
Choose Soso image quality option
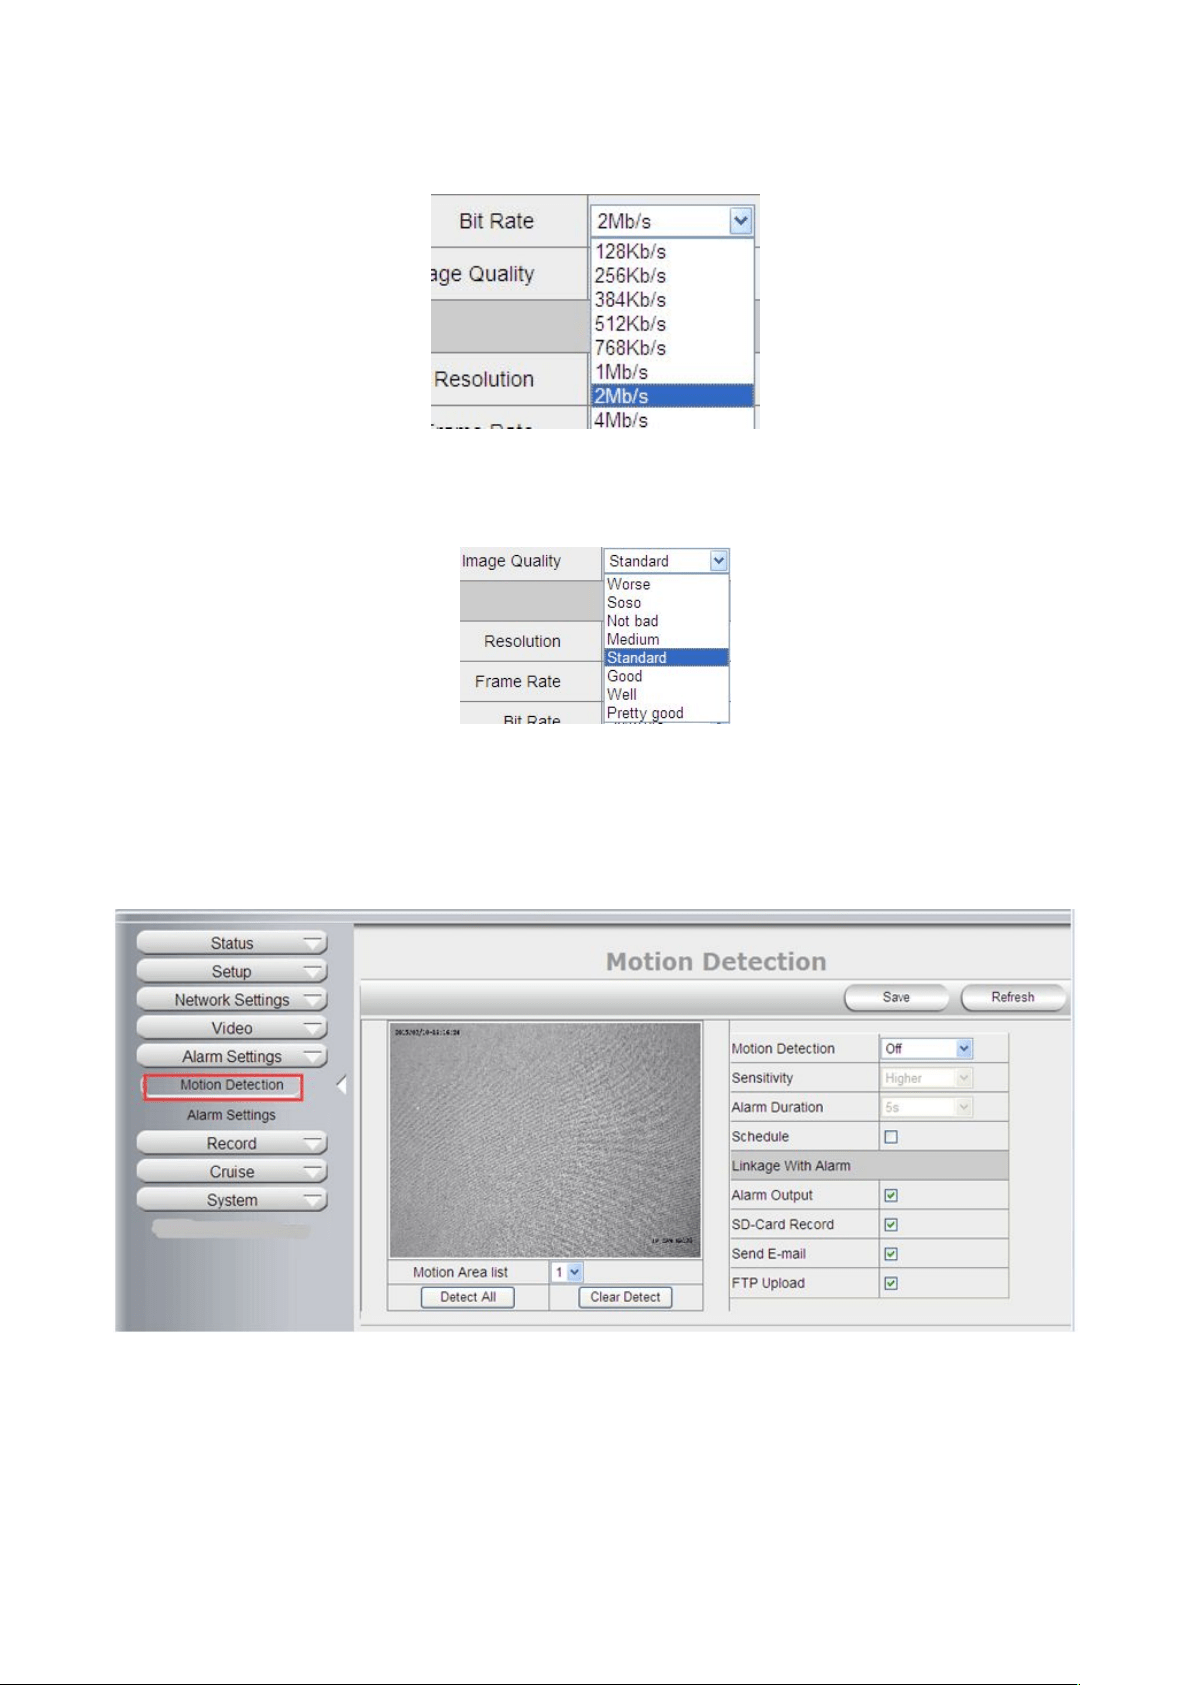667,603
